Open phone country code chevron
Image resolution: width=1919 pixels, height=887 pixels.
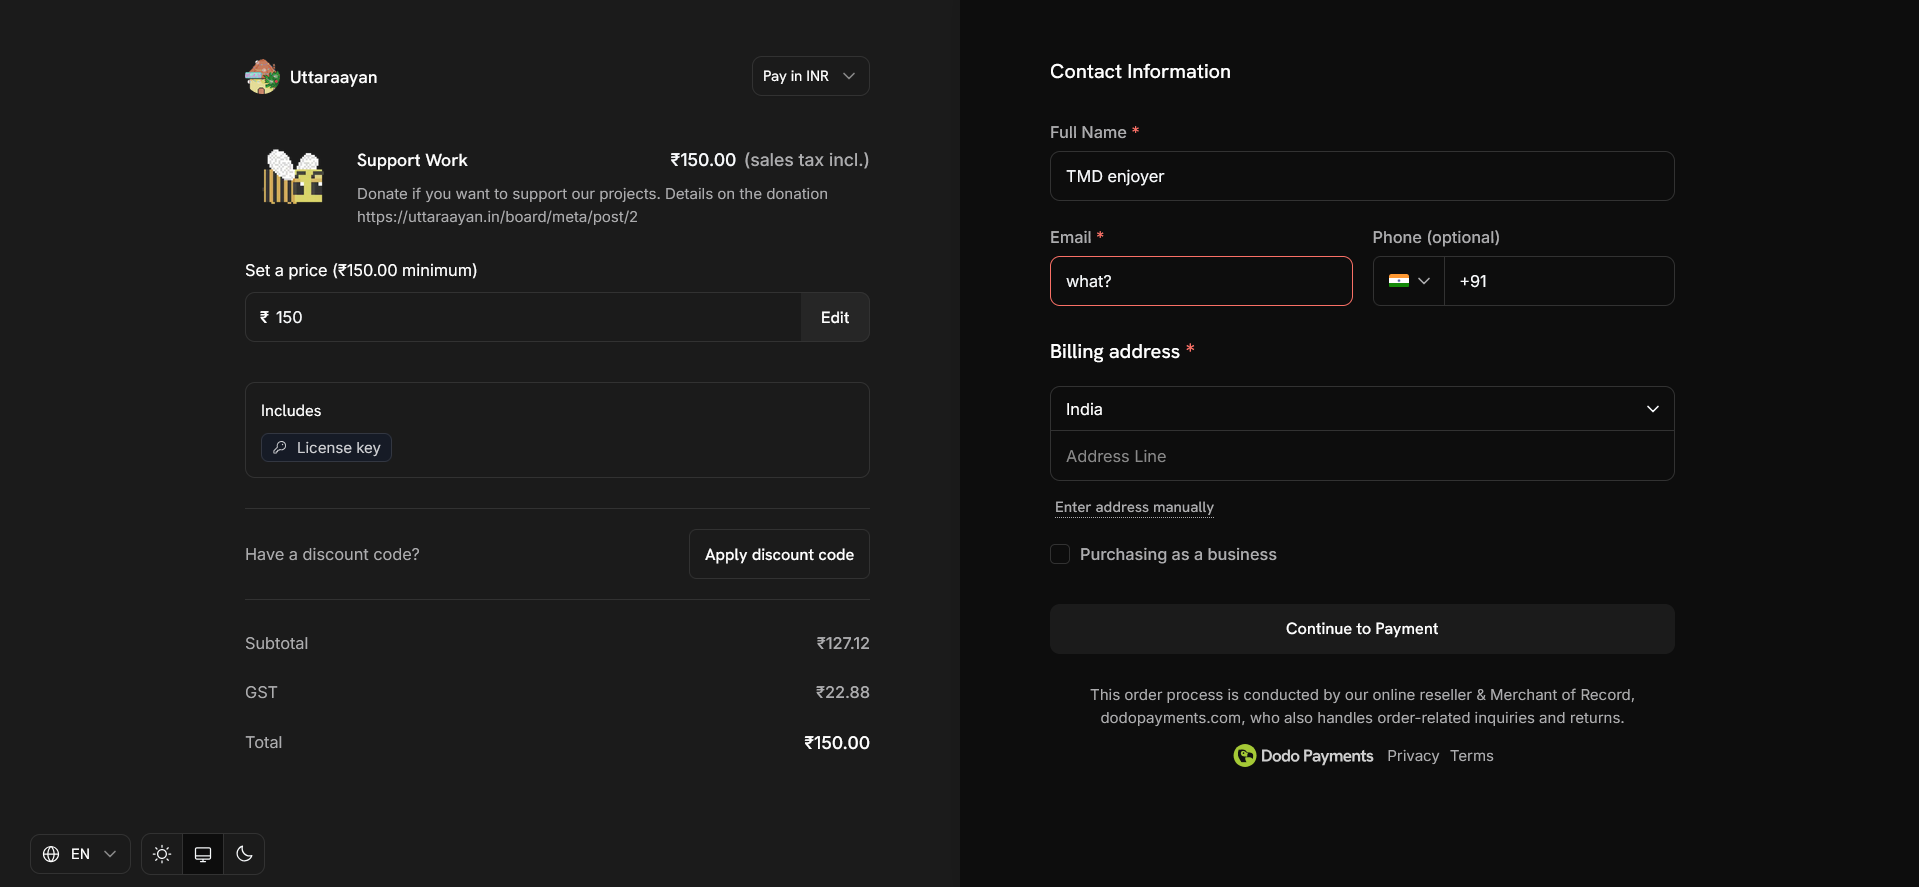tap(1424, 281)
